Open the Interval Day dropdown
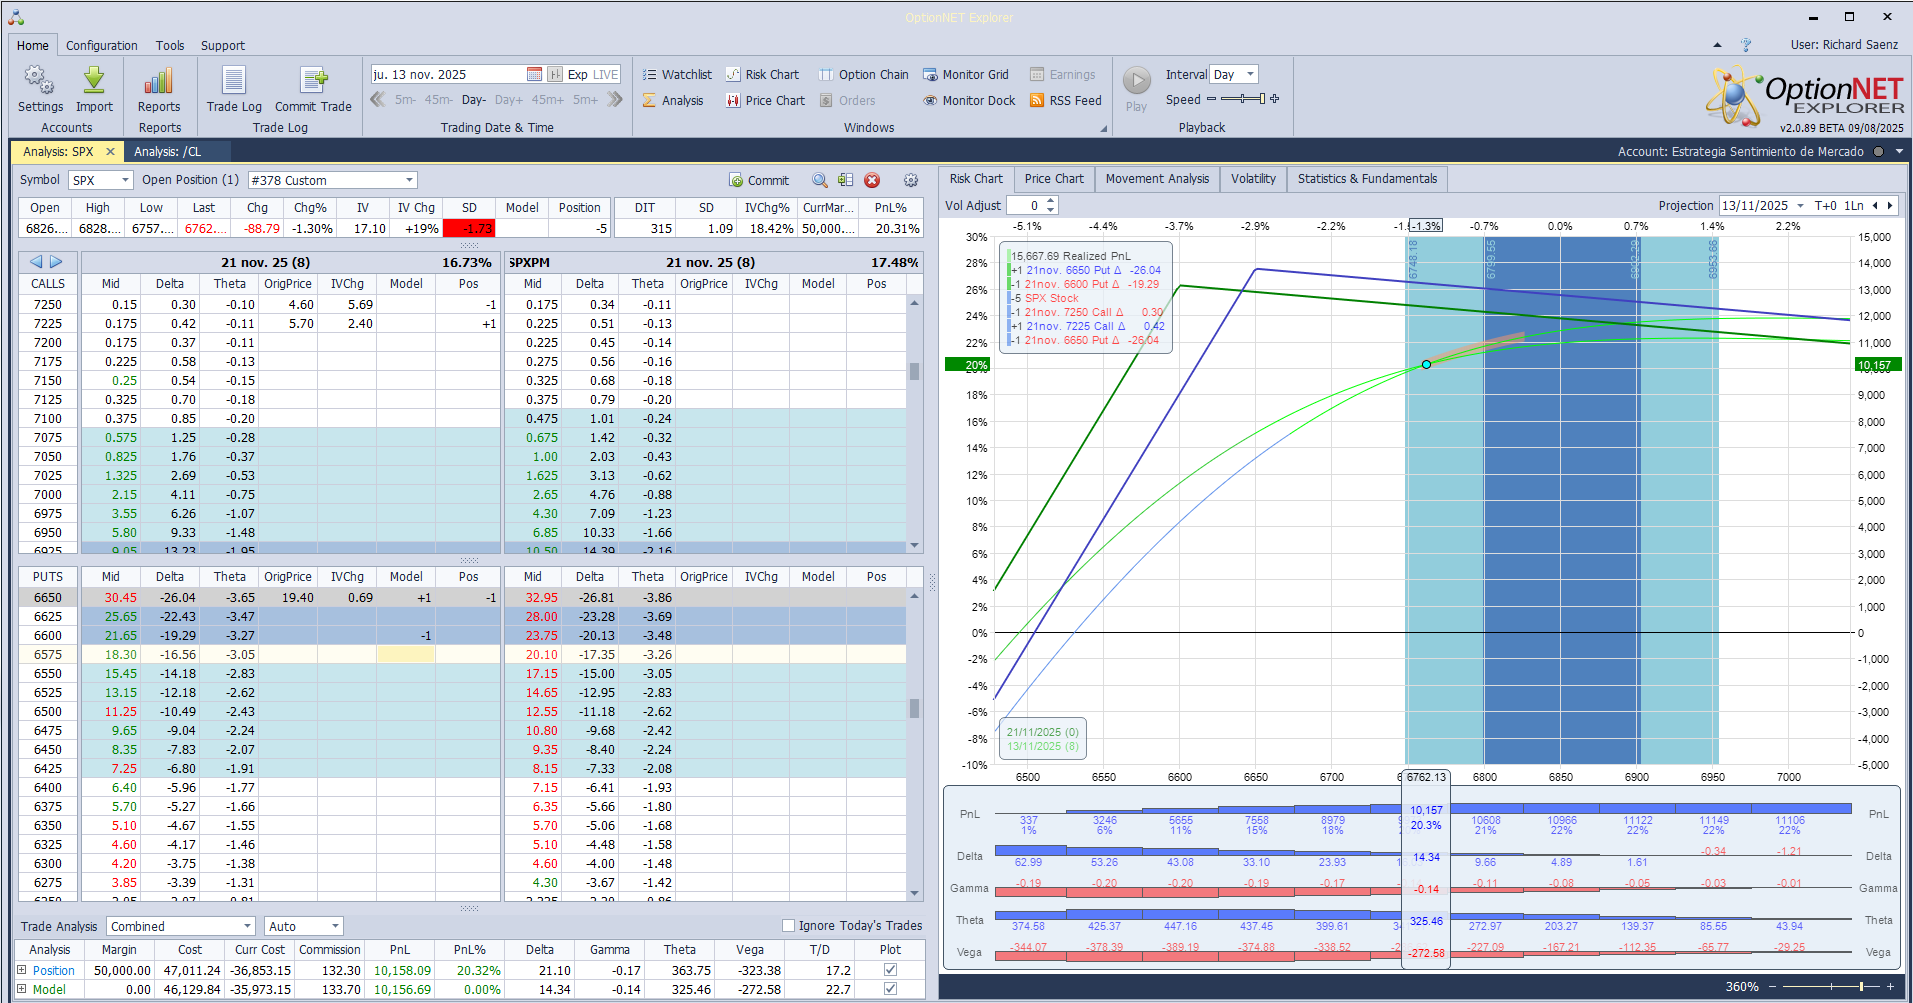Viewport: 1913px width, 1003px height. tap(1250, 74)
